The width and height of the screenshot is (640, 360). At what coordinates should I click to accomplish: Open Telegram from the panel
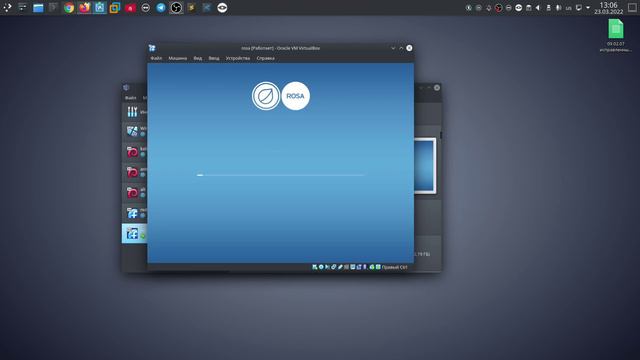click(161, 7)
